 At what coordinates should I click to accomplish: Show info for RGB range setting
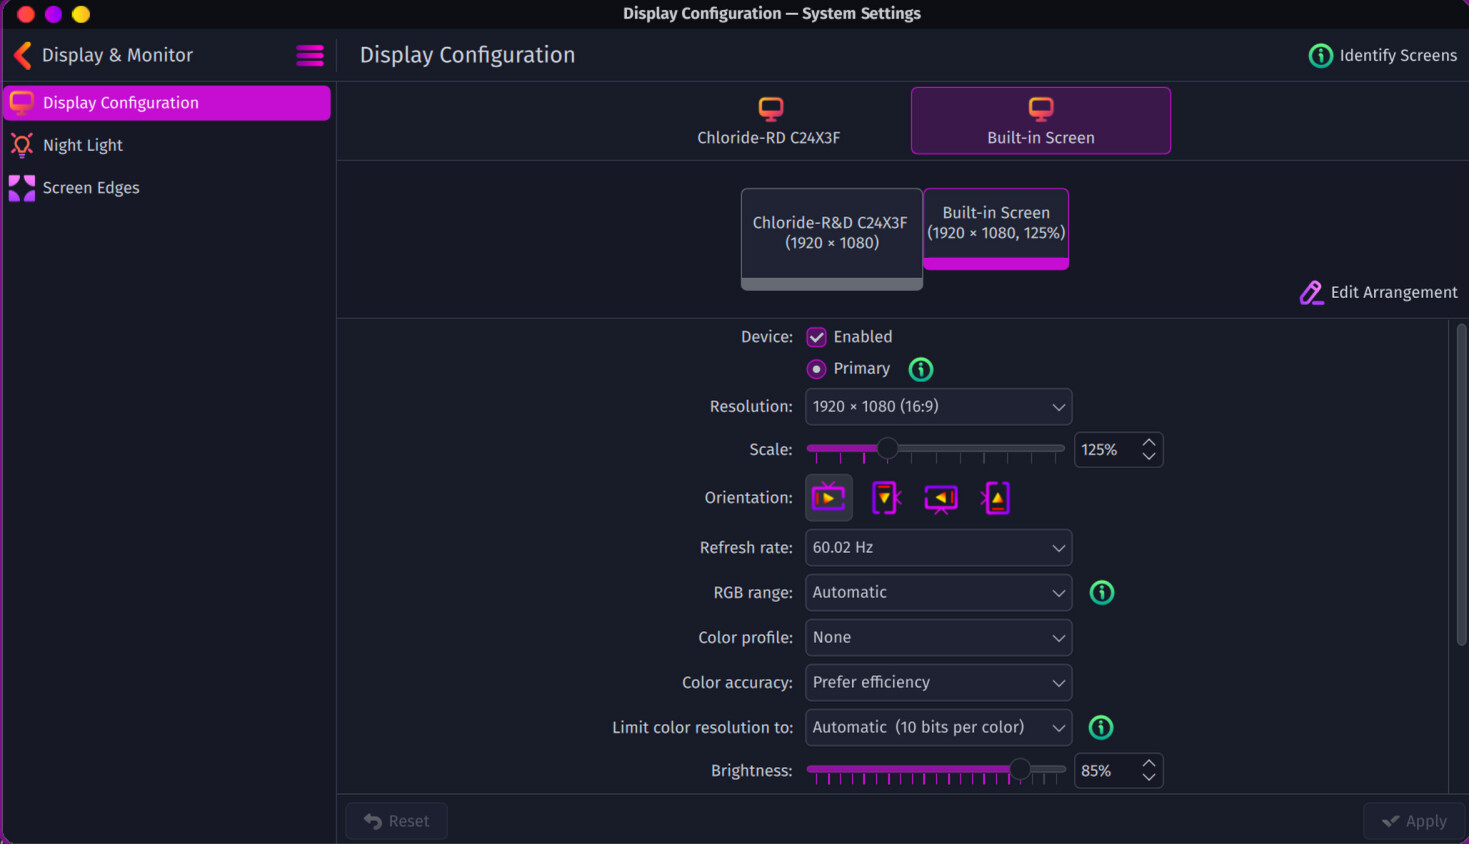pos(1101,593)
